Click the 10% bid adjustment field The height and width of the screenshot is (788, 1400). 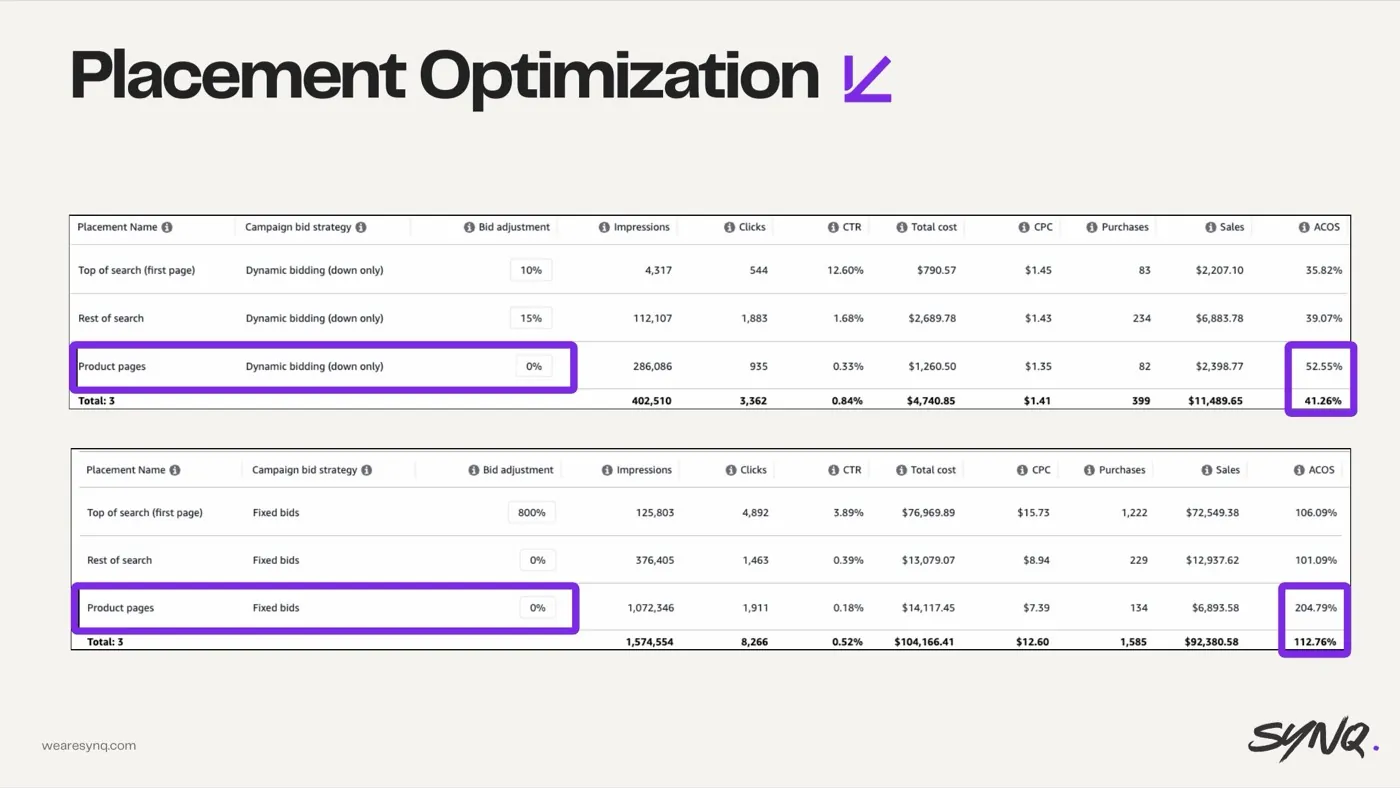pos(531,270)
